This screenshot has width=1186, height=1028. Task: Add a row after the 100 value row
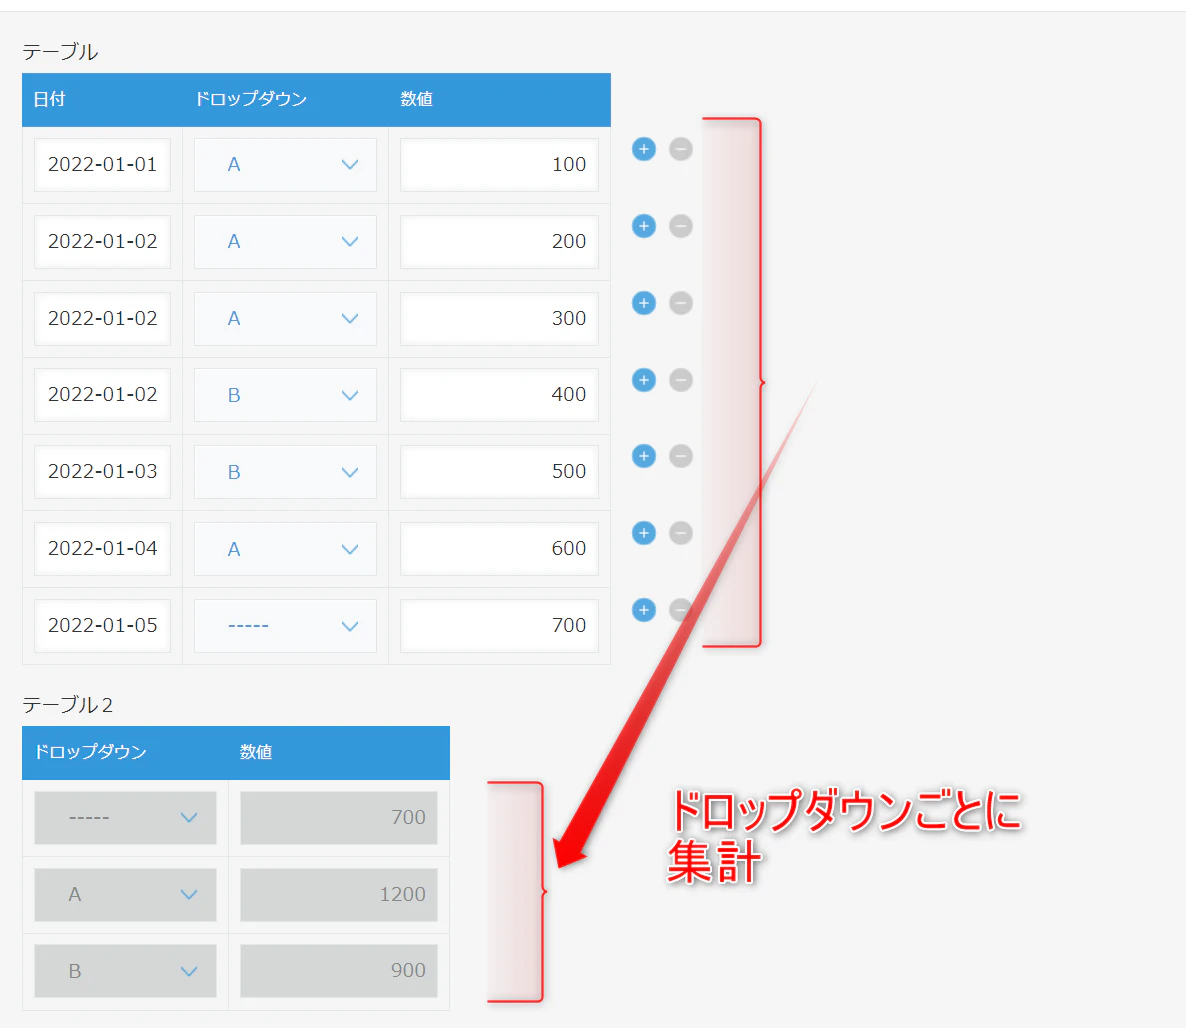tap(644, 149)
